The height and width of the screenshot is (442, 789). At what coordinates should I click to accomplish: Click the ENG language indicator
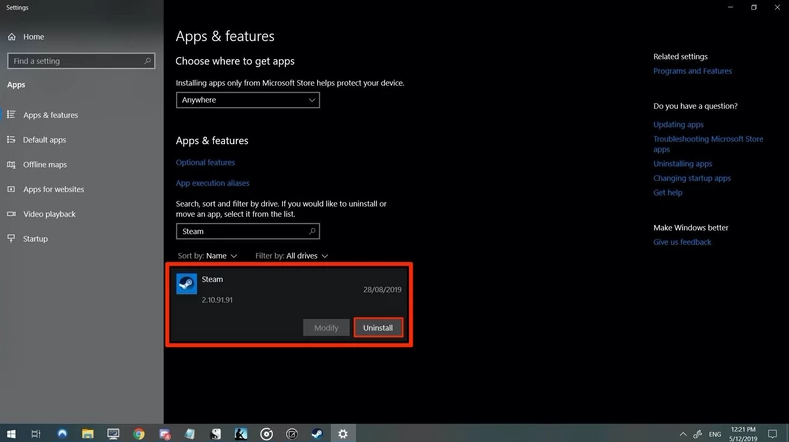pyautogui.click(x=715, y=434)
